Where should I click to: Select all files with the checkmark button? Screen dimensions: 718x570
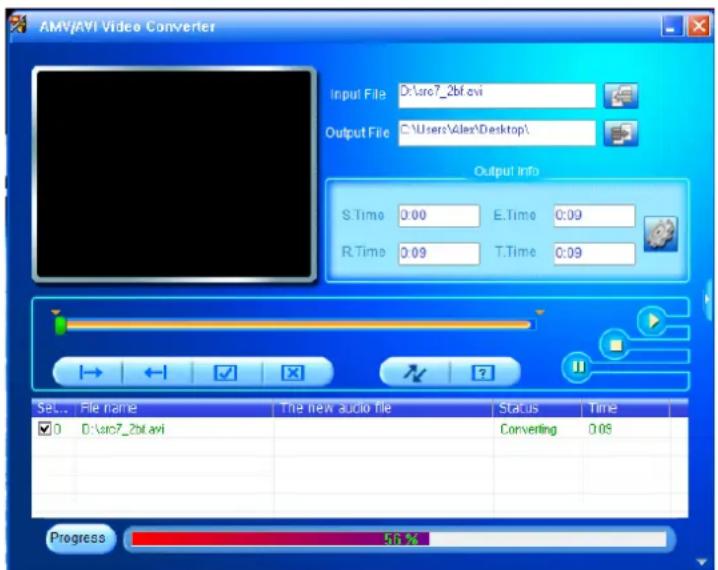tap(226, 373)
